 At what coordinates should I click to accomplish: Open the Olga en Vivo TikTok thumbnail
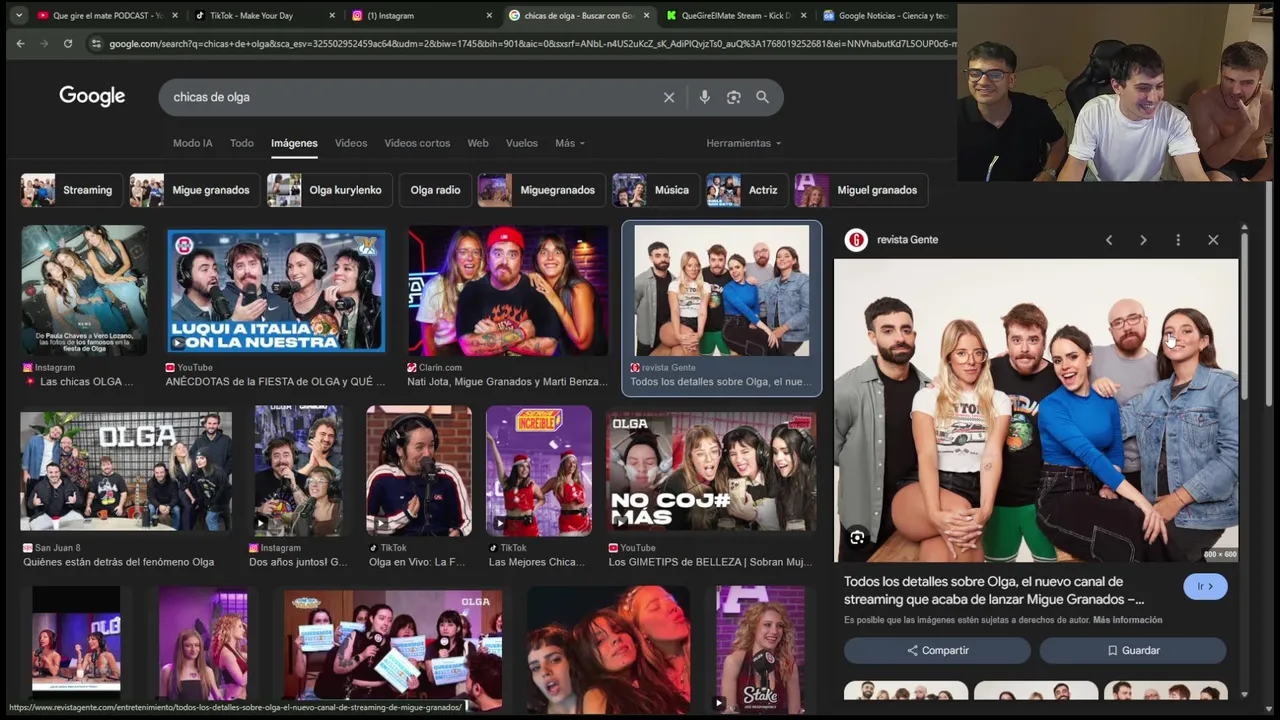(418, 471)
